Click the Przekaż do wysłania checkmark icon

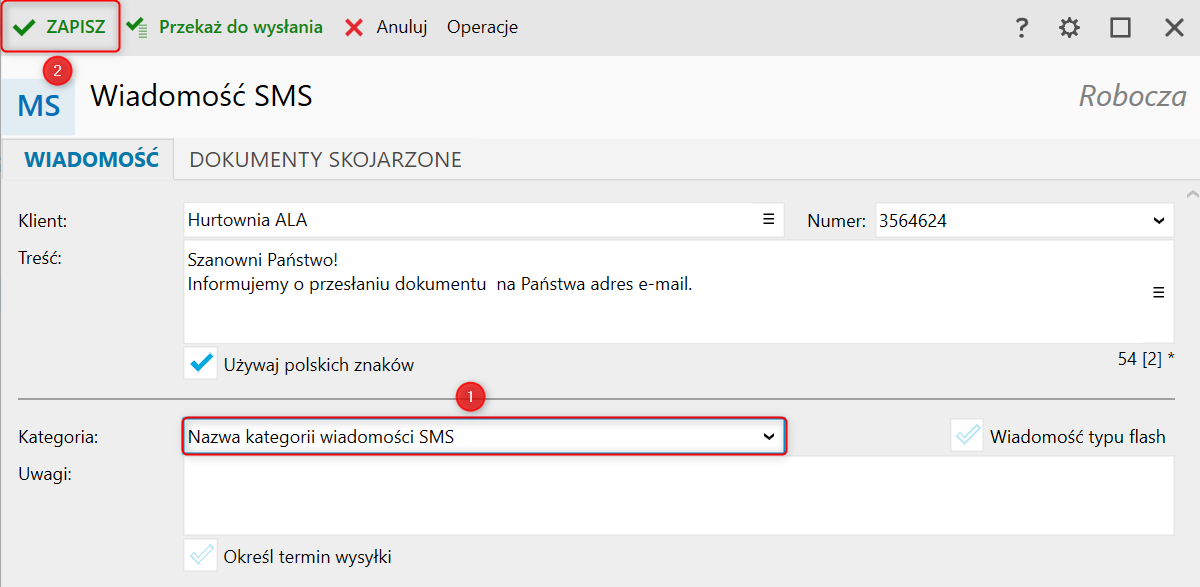[x=137, y=27]
